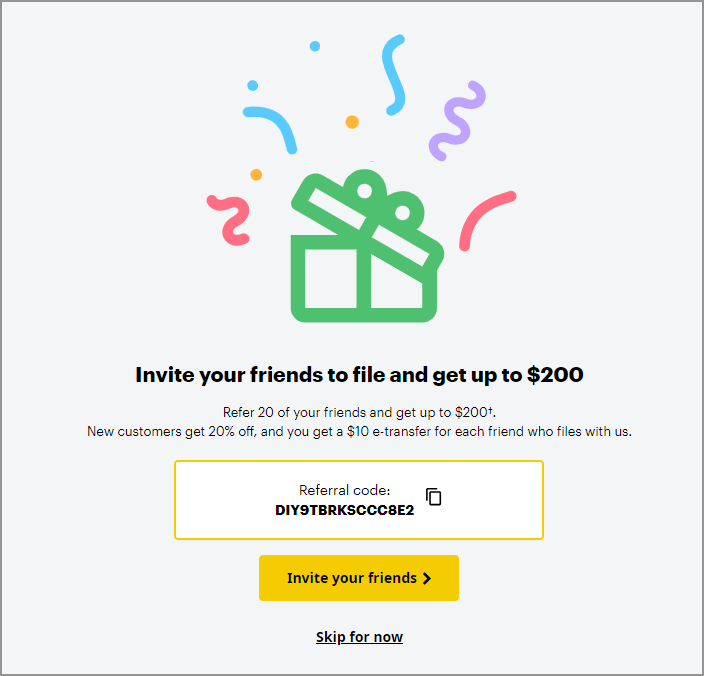Click the heading about getting up to $200
This screenshot has height=676, width=704.
click(x=359, y=375)
